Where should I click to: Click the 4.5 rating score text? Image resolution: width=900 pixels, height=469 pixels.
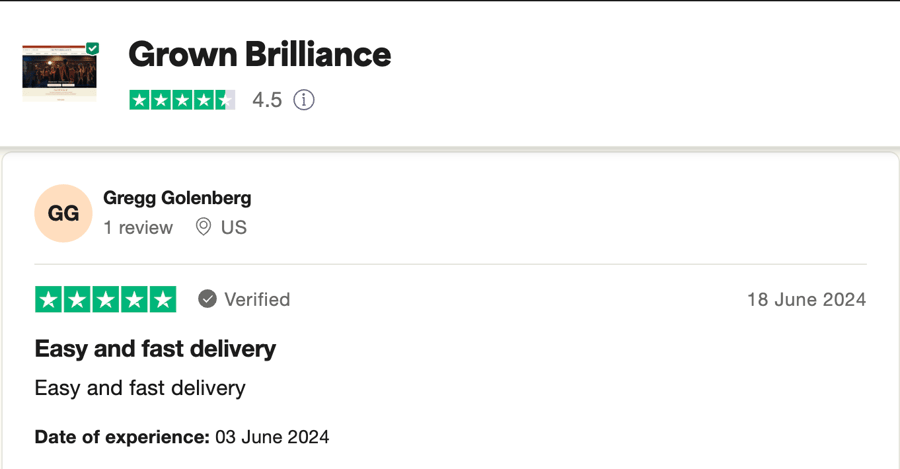pos(267,100)
